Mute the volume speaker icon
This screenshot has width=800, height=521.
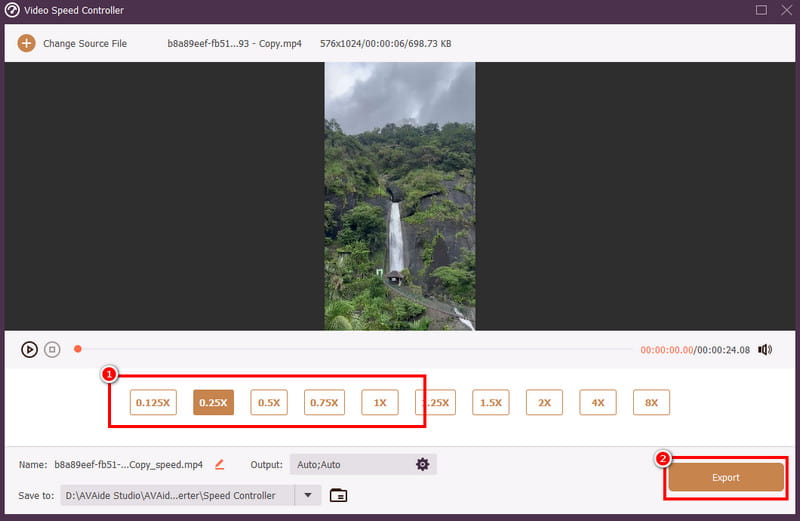(765, 349)
